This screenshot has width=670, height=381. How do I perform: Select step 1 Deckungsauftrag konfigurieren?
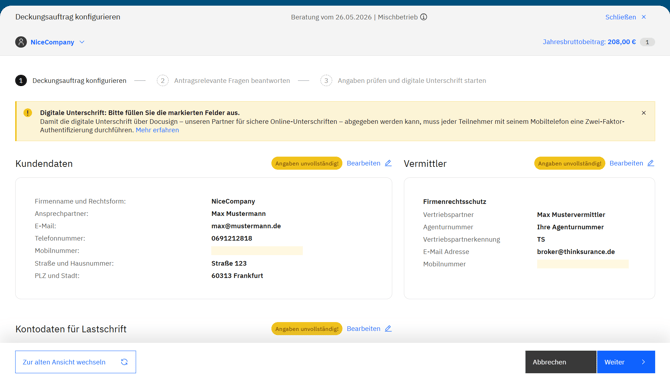point(71,80)
